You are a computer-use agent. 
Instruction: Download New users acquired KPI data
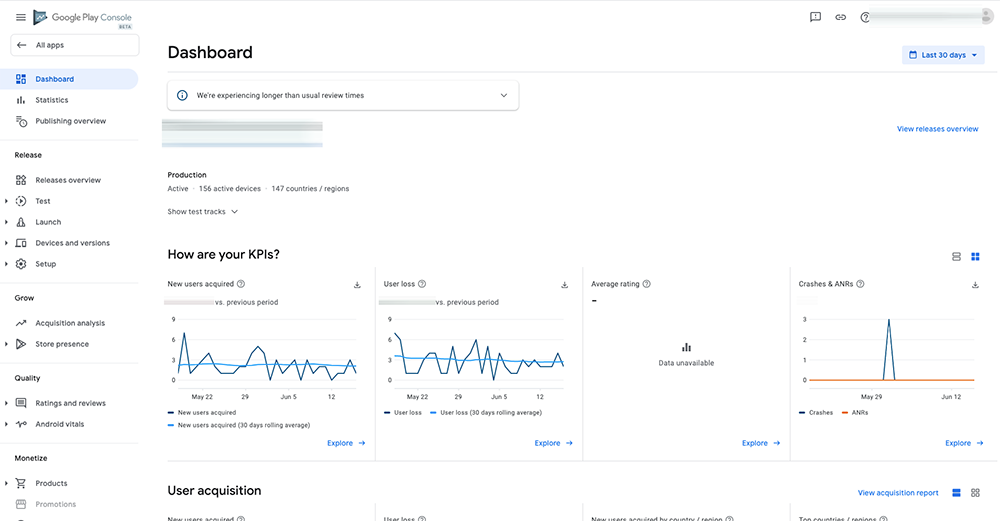(357, 285)
